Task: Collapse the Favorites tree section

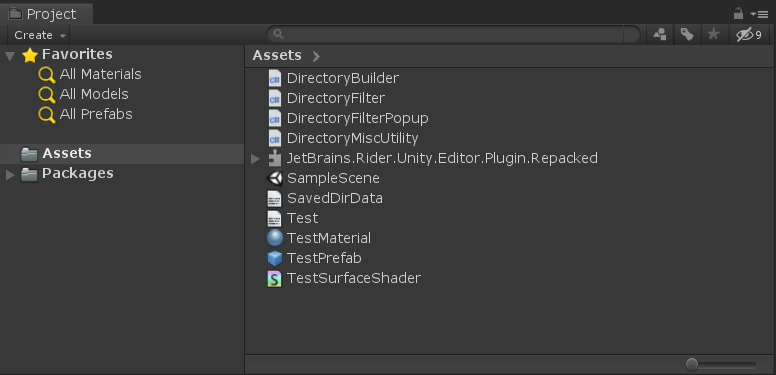Action: (9, 55)
